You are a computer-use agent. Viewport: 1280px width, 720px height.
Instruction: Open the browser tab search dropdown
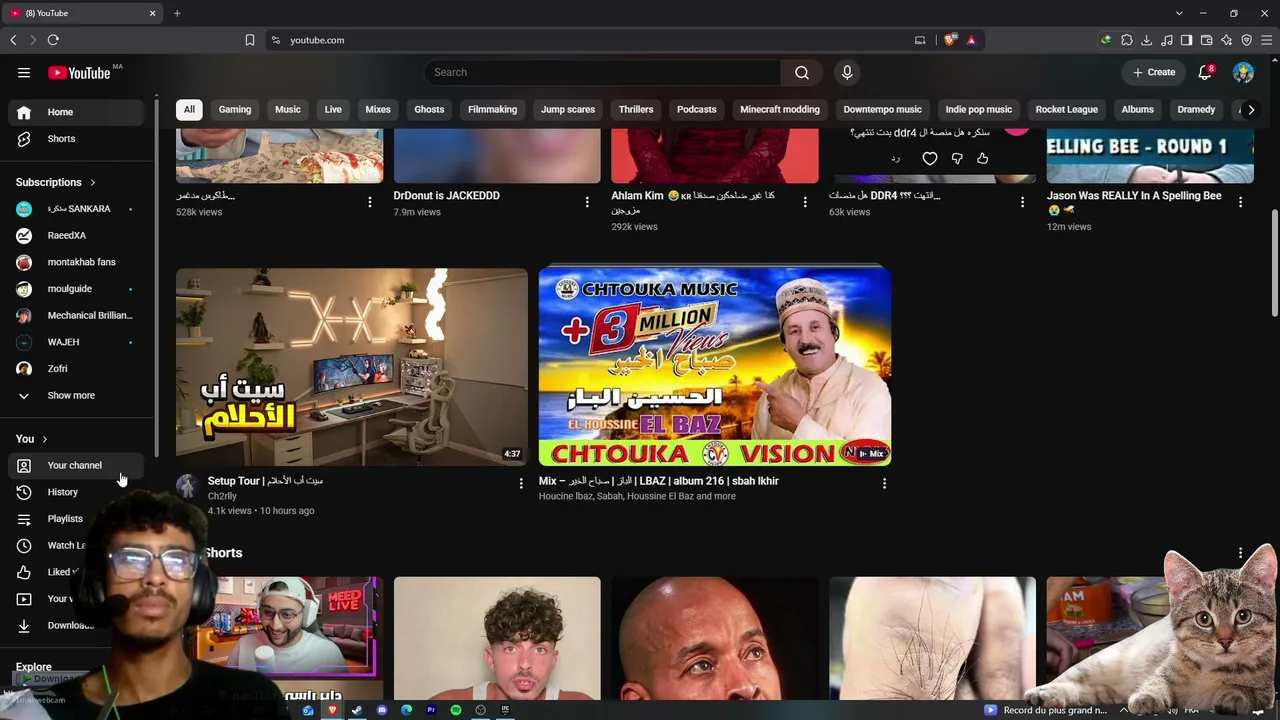[1179, 13]
